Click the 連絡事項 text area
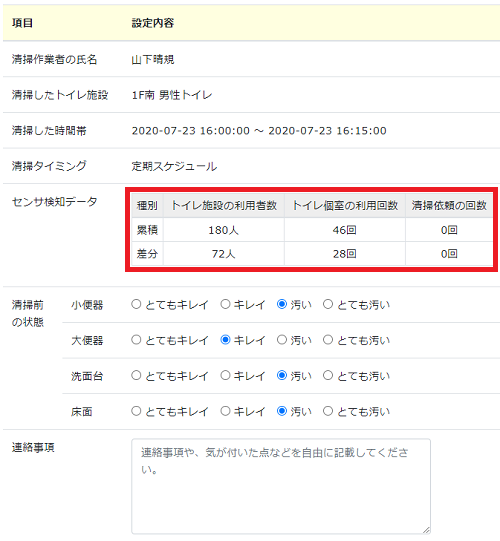500x541 pixels. click(281, 486)
